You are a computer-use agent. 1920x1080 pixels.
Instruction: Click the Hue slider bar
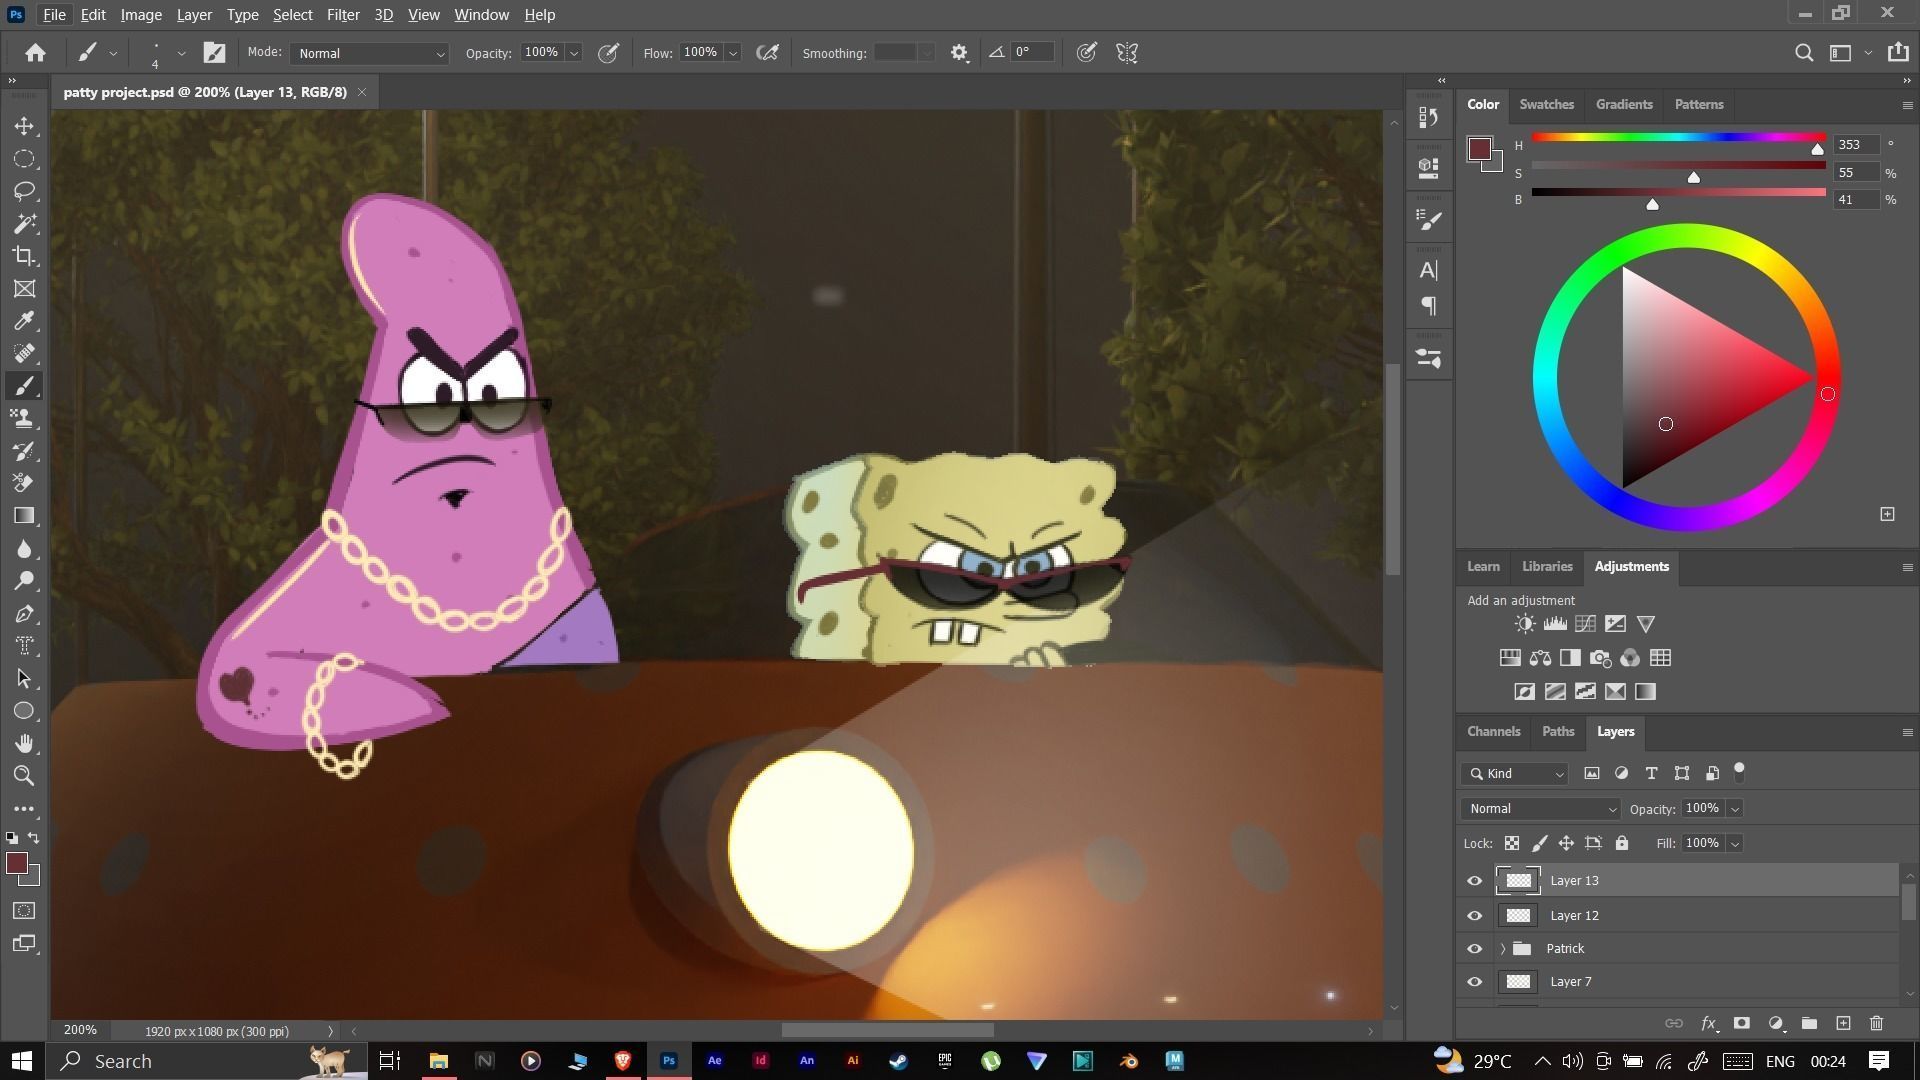(x=1678, y=137)
